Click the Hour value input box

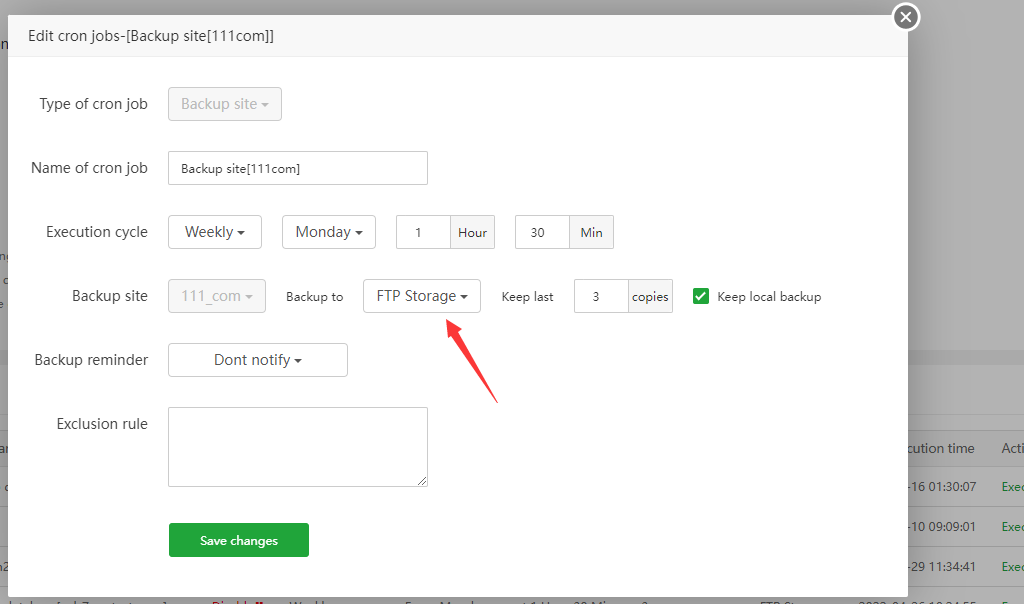pos(423,232)
